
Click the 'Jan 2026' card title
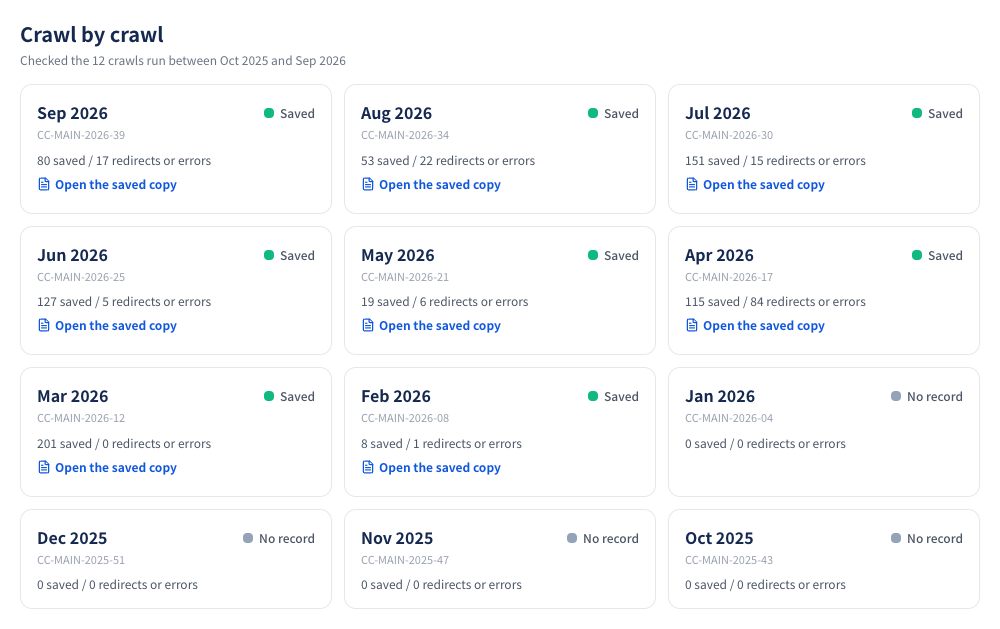720,396
